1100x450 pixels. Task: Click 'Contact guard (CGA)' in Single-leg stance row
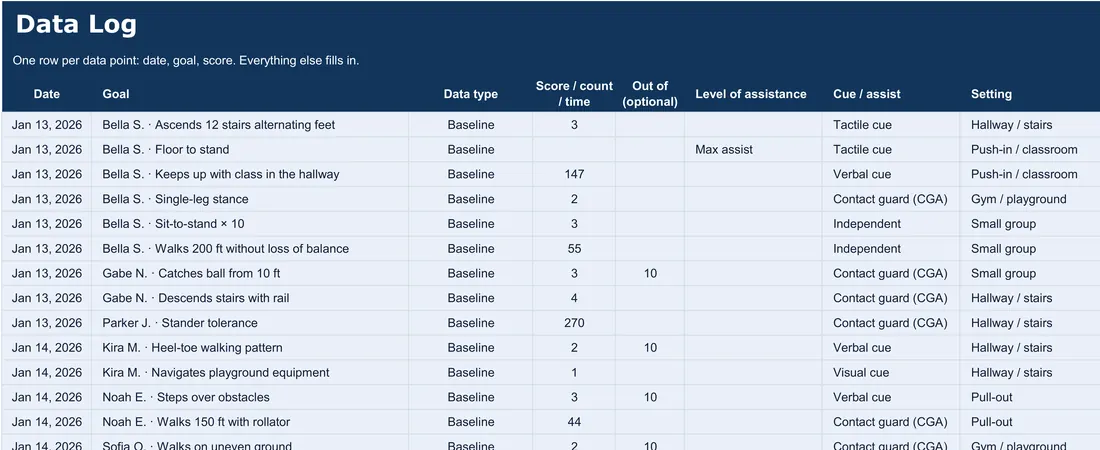[890, 199]
